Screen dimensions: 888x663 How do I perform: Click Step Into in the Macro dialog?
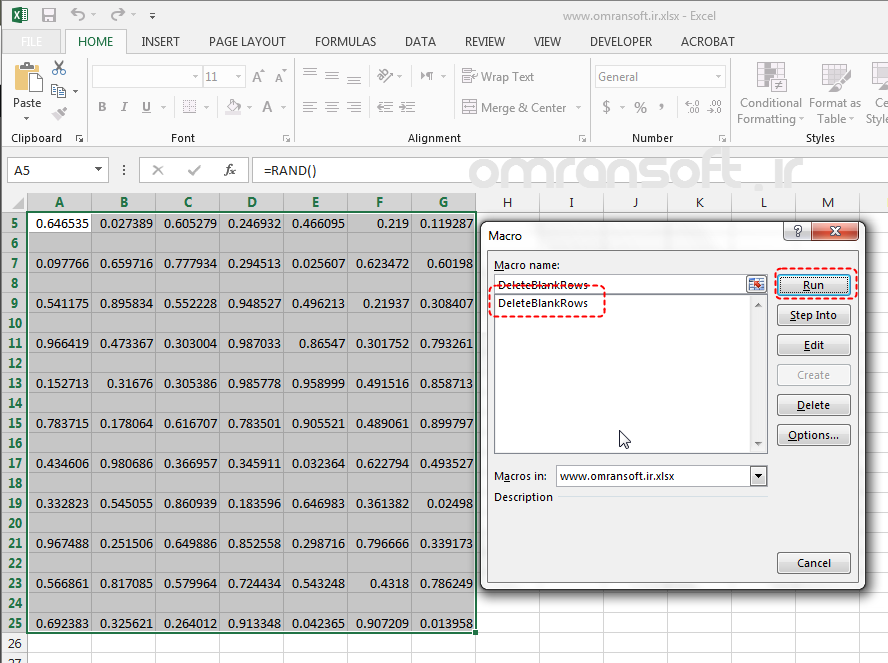tap(814, 315)
